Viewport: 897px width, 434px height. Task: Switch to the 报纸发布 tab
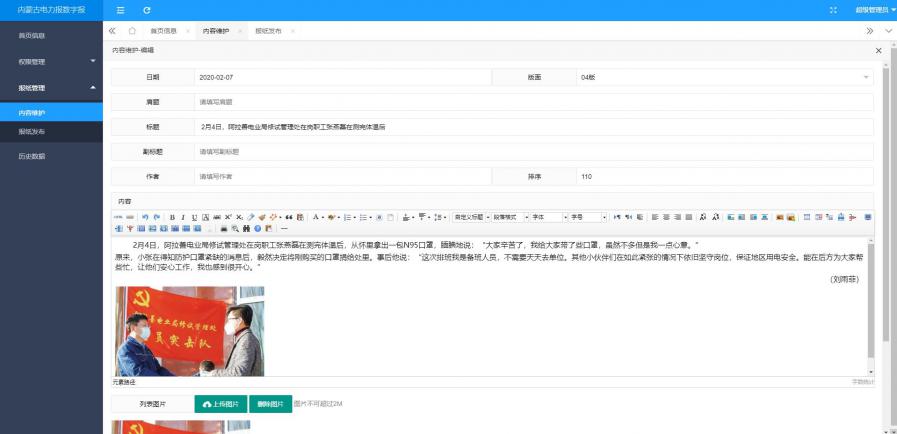click(268, 31)
